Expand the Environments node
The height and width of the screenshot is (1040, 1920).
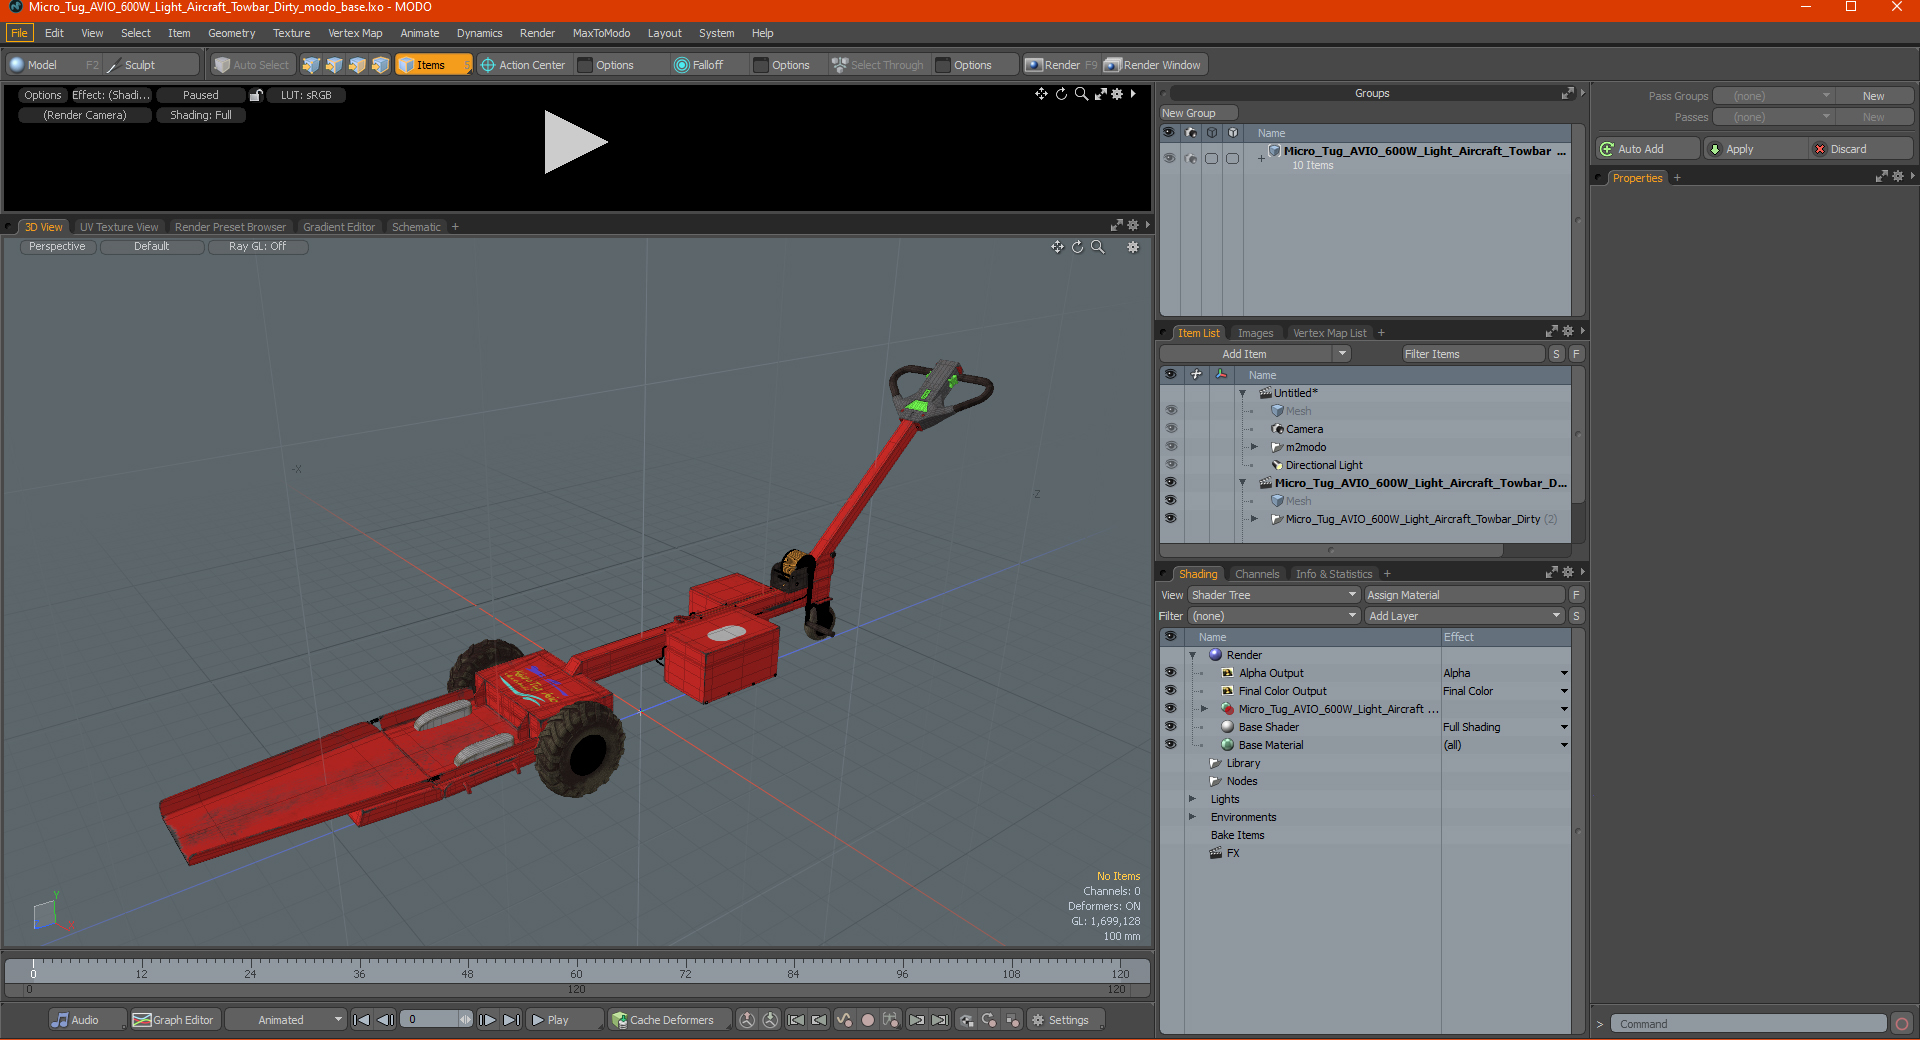click(x=1192, y=817)
